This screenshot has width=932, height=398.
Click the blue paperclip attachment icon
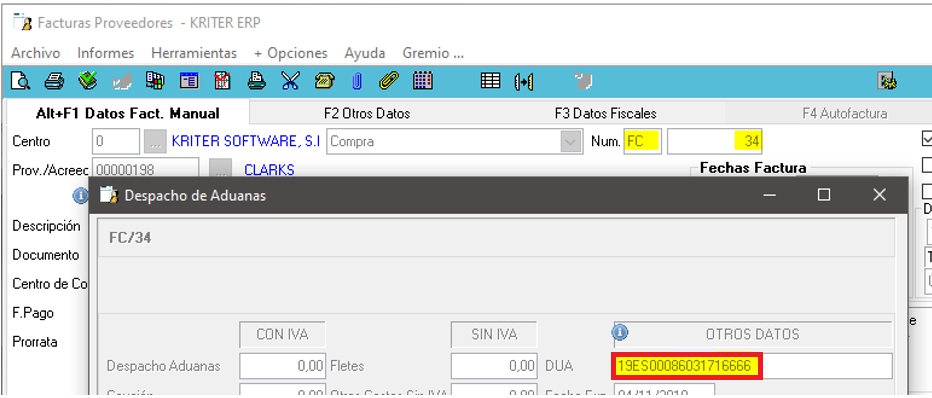[357, 81]
